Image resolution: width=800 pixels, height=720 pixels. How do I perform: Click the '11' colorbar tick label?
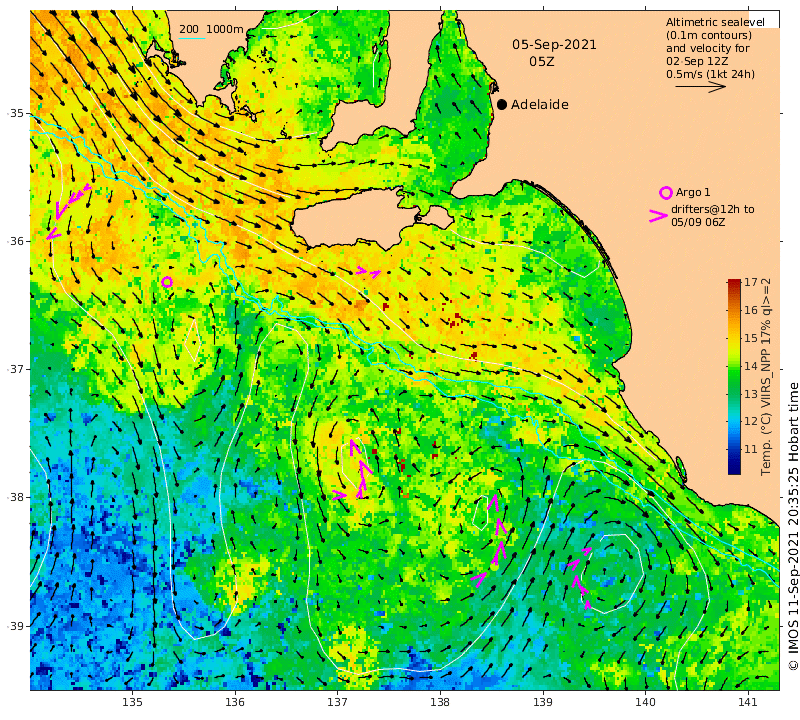(x=751, y=450)
